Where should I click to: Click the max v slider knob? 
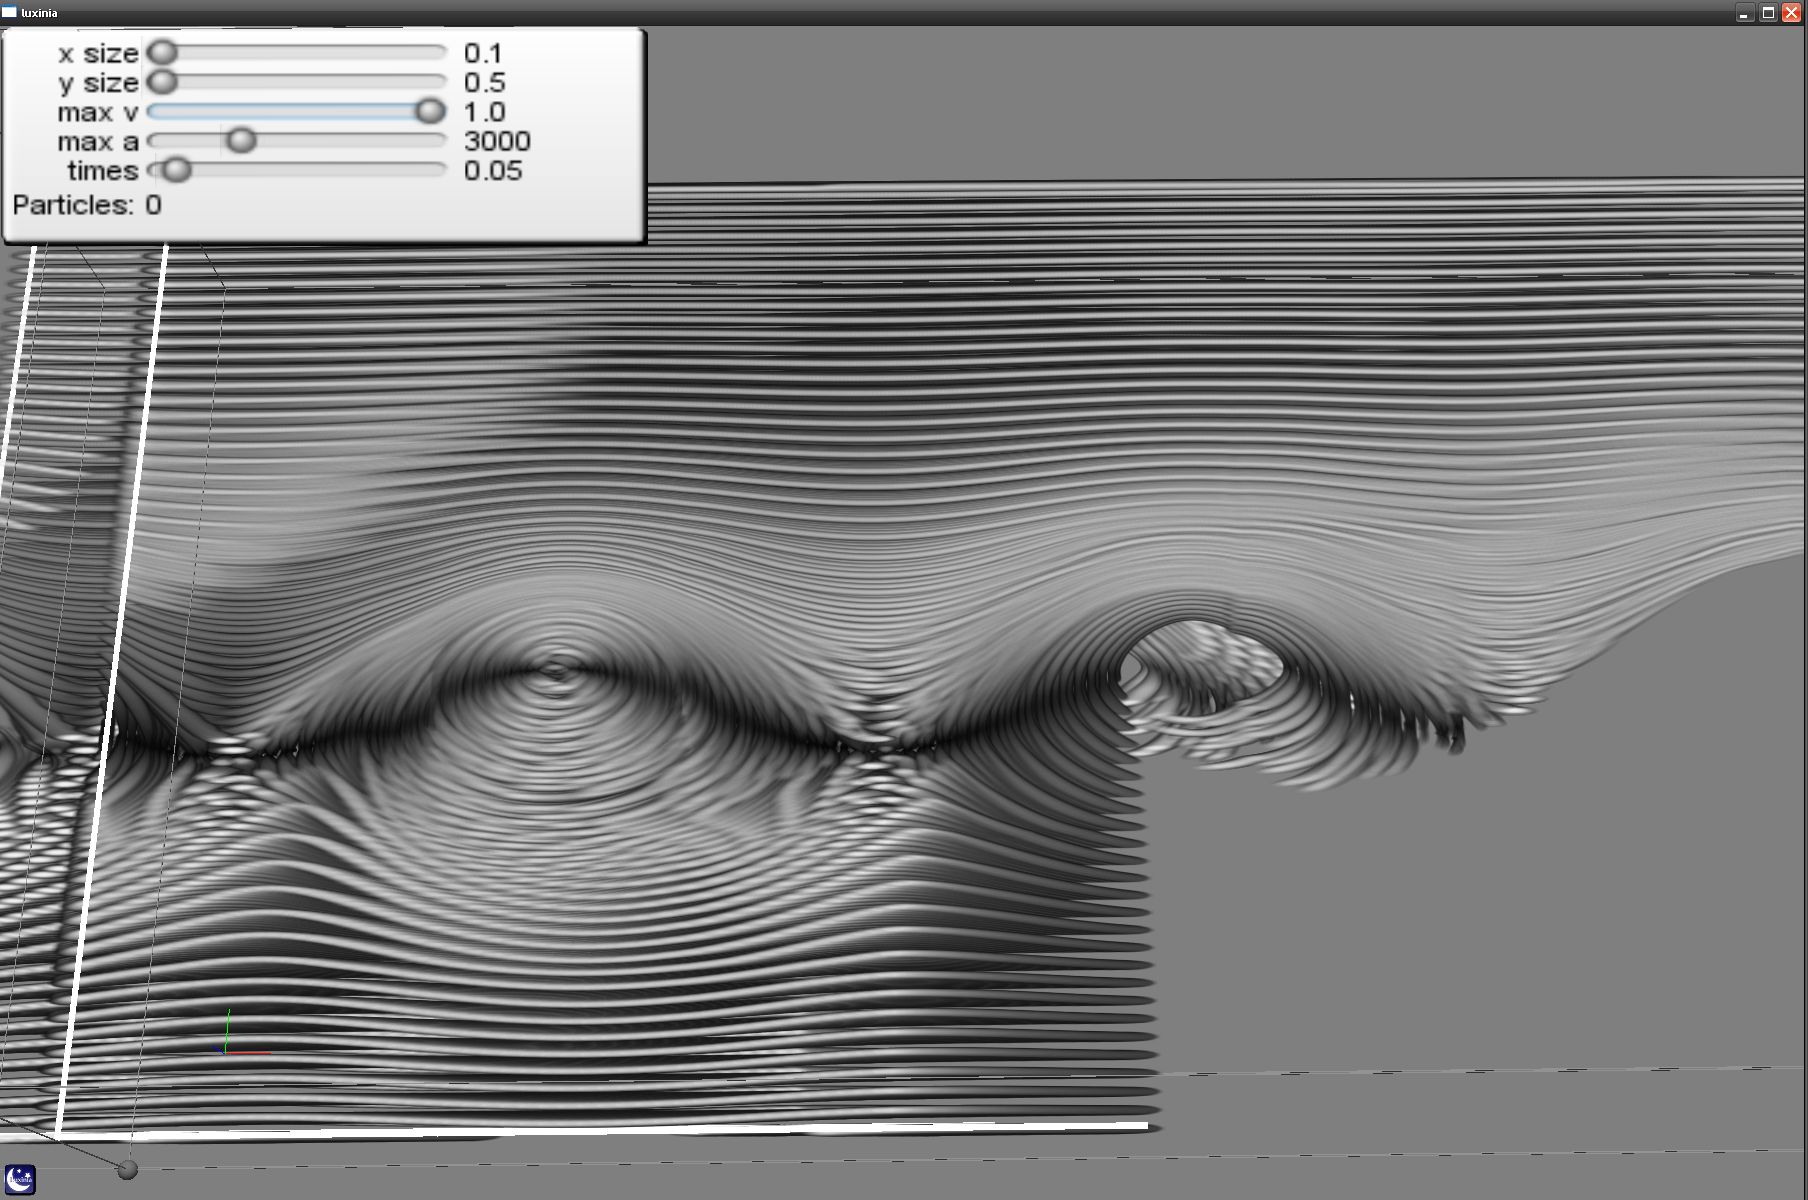pos(430,111)
